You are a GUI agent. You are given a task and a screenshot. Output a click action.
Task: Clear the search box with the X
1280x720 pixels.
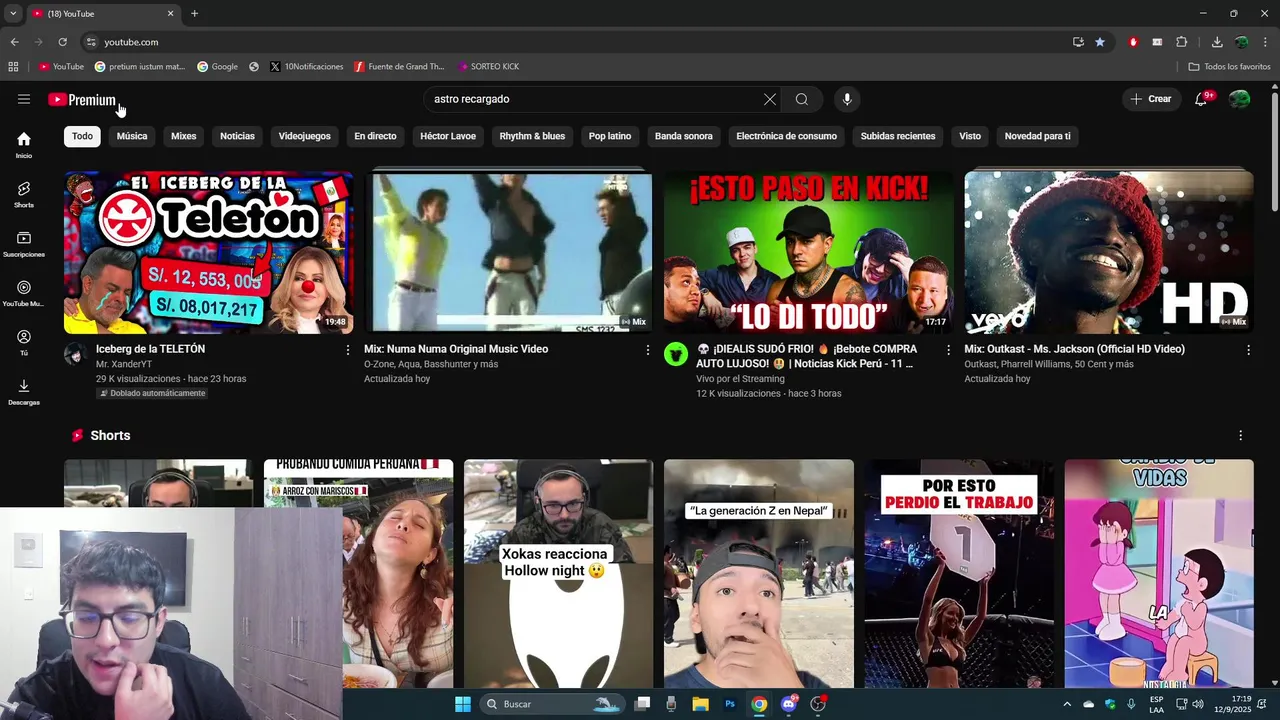pyautogui.click(x=769, y=99)
